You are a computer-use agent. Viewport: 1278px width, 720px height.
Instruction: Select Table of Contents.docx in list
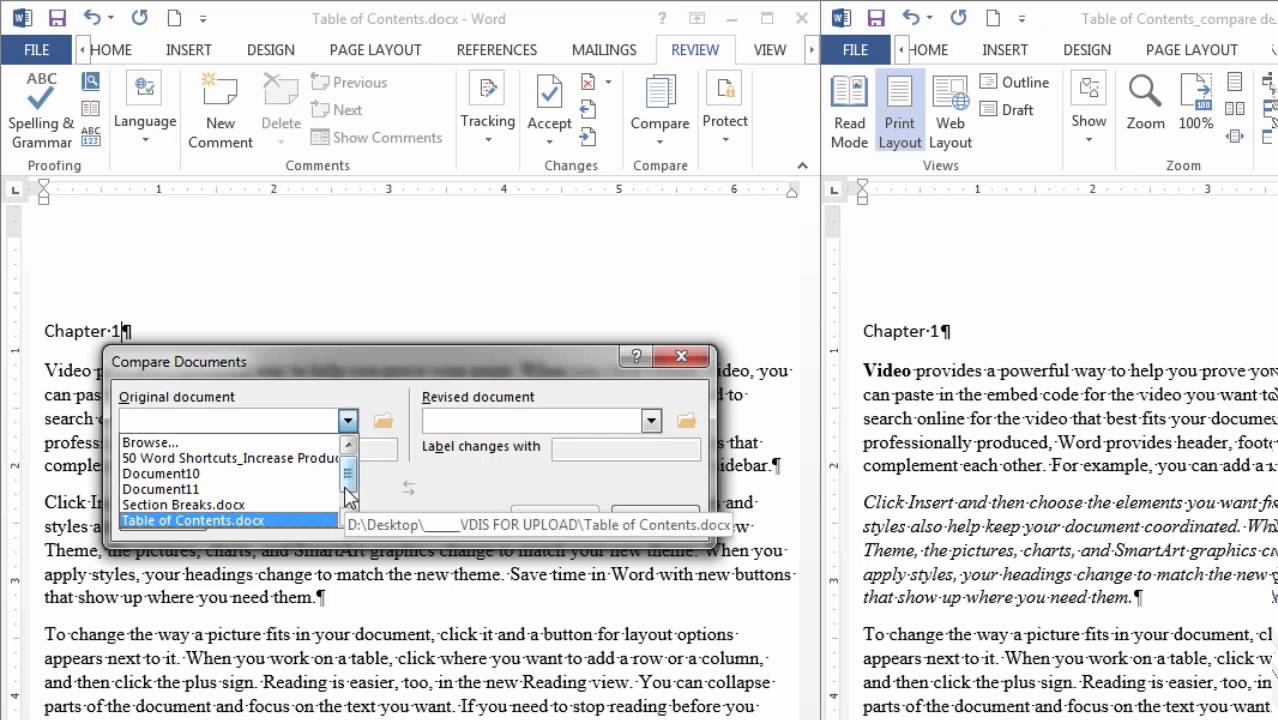click(229, 521)
